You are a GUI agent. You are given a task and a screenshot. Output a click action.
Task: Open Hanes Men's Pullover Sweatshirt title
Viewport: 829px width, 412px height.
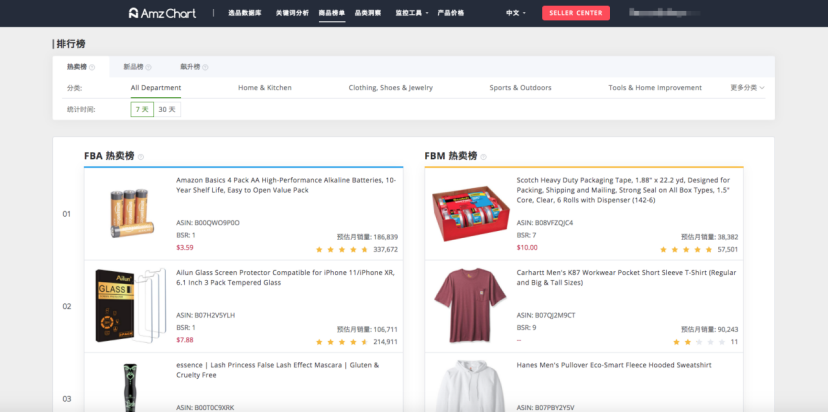614,365
